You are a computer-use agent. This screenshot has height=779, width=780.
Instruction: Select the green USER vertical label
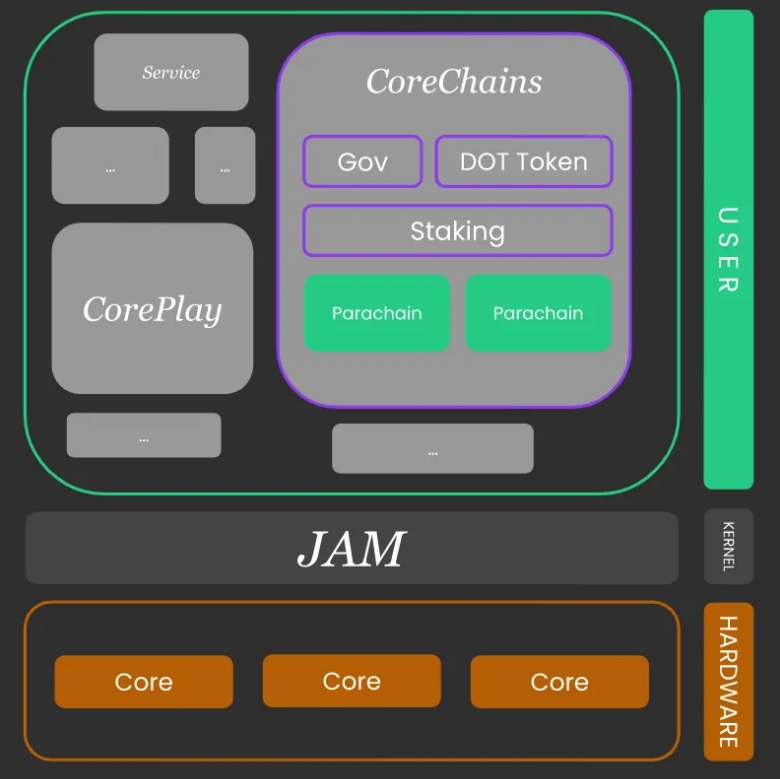click(x=728, y=249)
